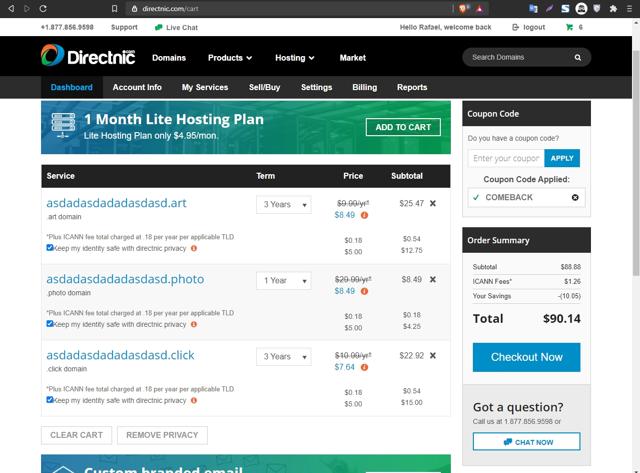This screenshot has height=473, width=640.
Task: Uncheck directnic privacy for the .click domain
Action: pos(50,400)
